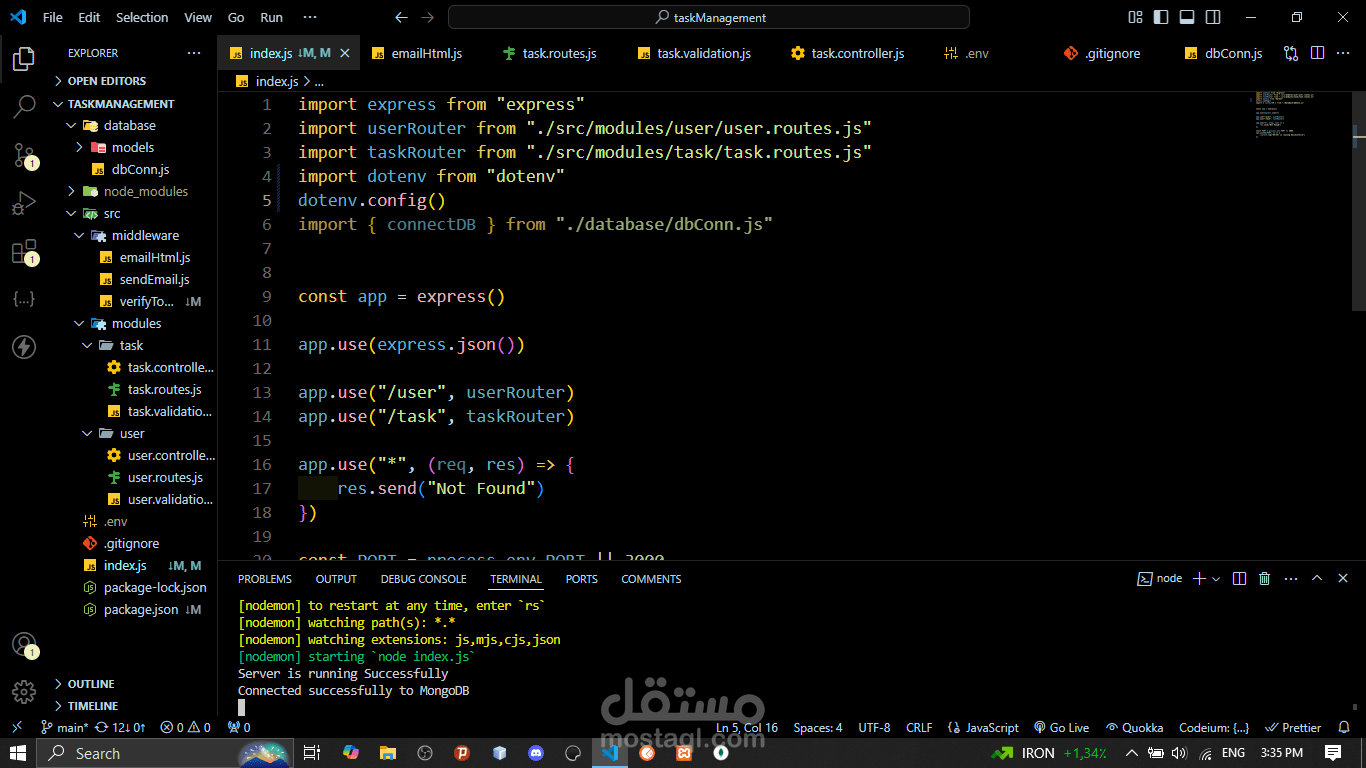
Task: Switch to the task.controller.js tab
Action: tap(847, 53)
